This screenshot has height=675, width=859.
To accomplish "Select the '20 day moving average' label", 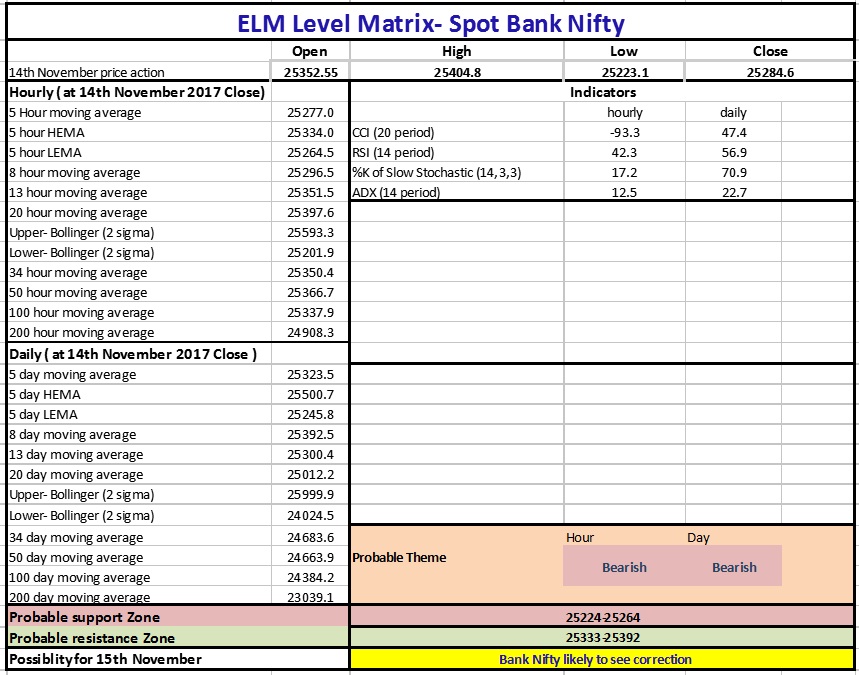I will point(76,474).
